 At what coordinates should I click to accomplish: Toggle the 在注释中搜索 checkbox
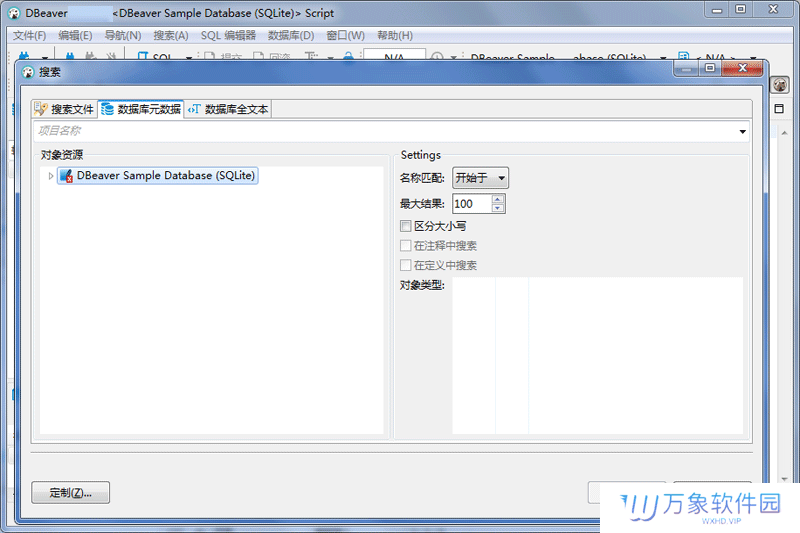406,246
